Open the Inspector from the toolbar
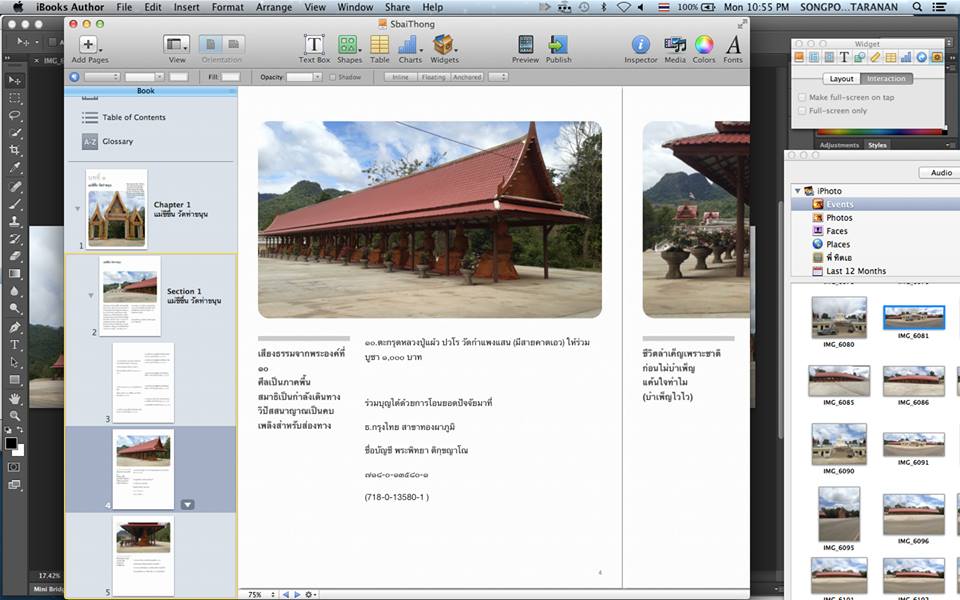The height and width of the screenshot is (600, 960). click(640, 45)
